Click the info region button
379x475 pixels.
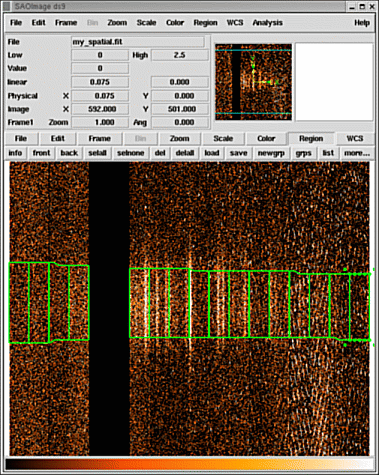15,153
